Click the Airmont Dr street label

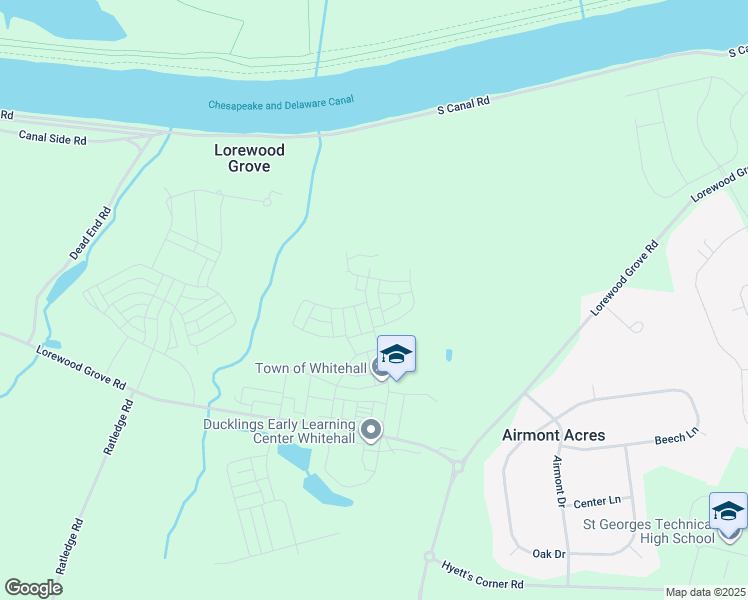tap(559, 481)
